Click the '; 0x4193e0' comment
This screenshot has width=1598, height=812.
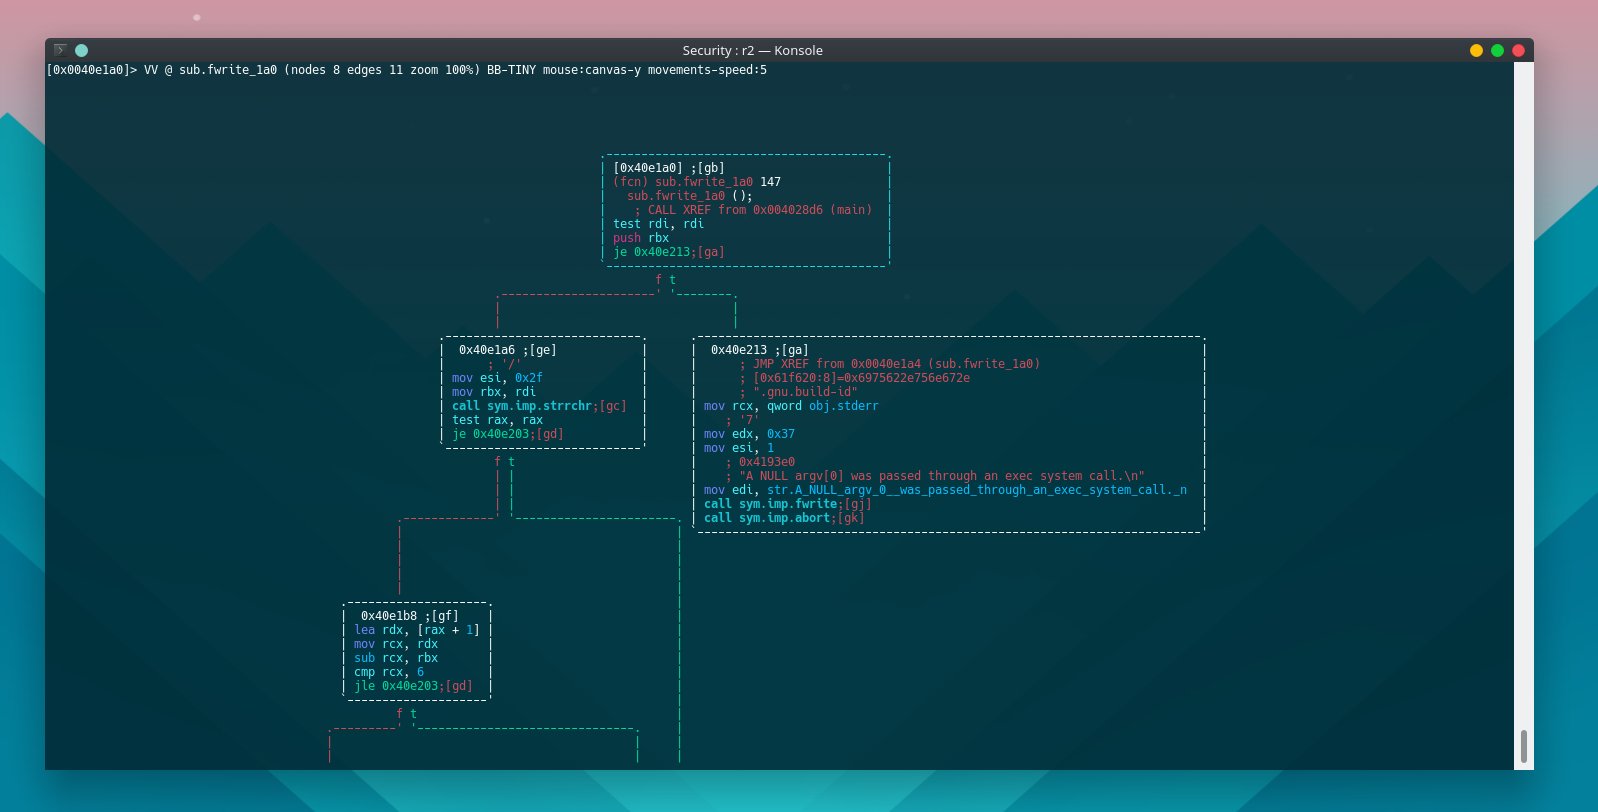point(760,462)
